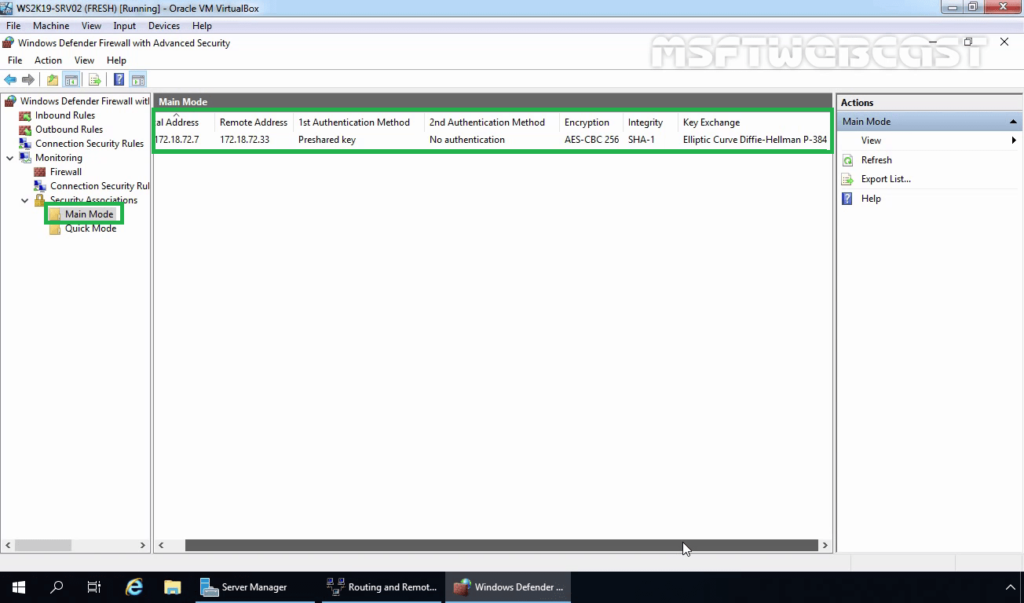
Task: Open the firewall console View menu
Action: 84,60
